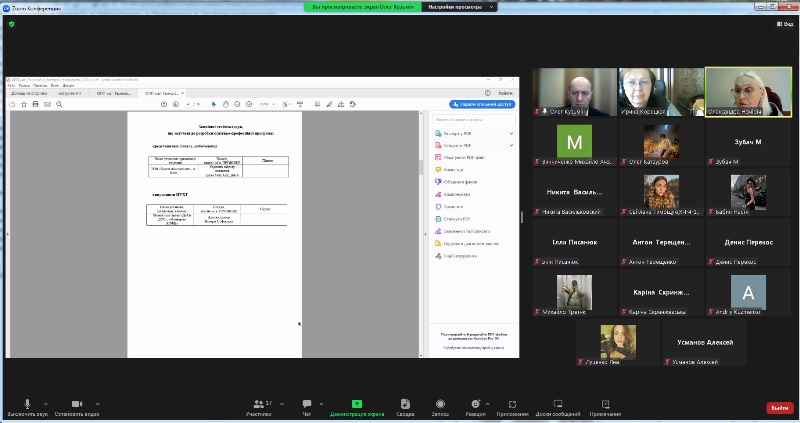Screen dimensions: 800x423
Task: Click the green Share Screen button
Action: pos(357,404)
